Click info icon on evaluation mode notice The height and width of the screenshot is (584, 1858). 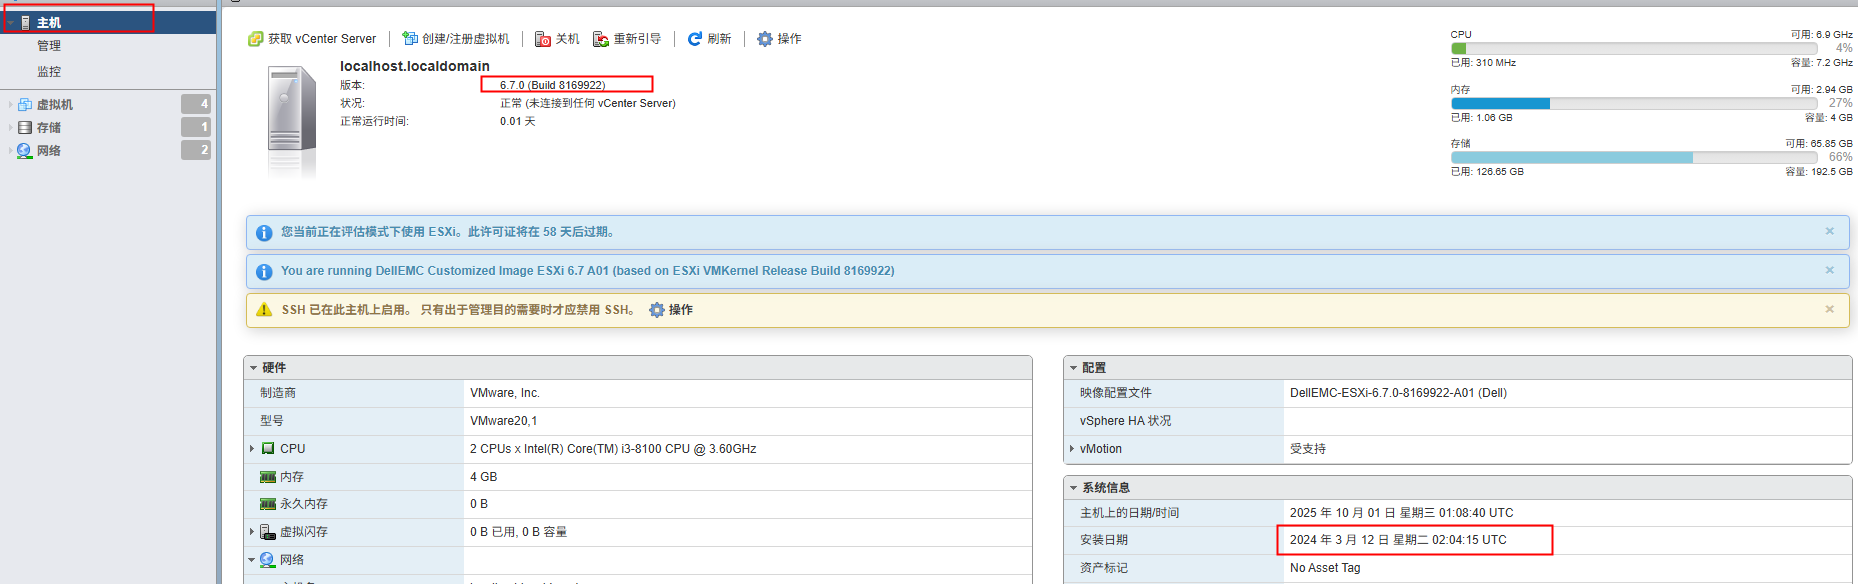point(264,233)
